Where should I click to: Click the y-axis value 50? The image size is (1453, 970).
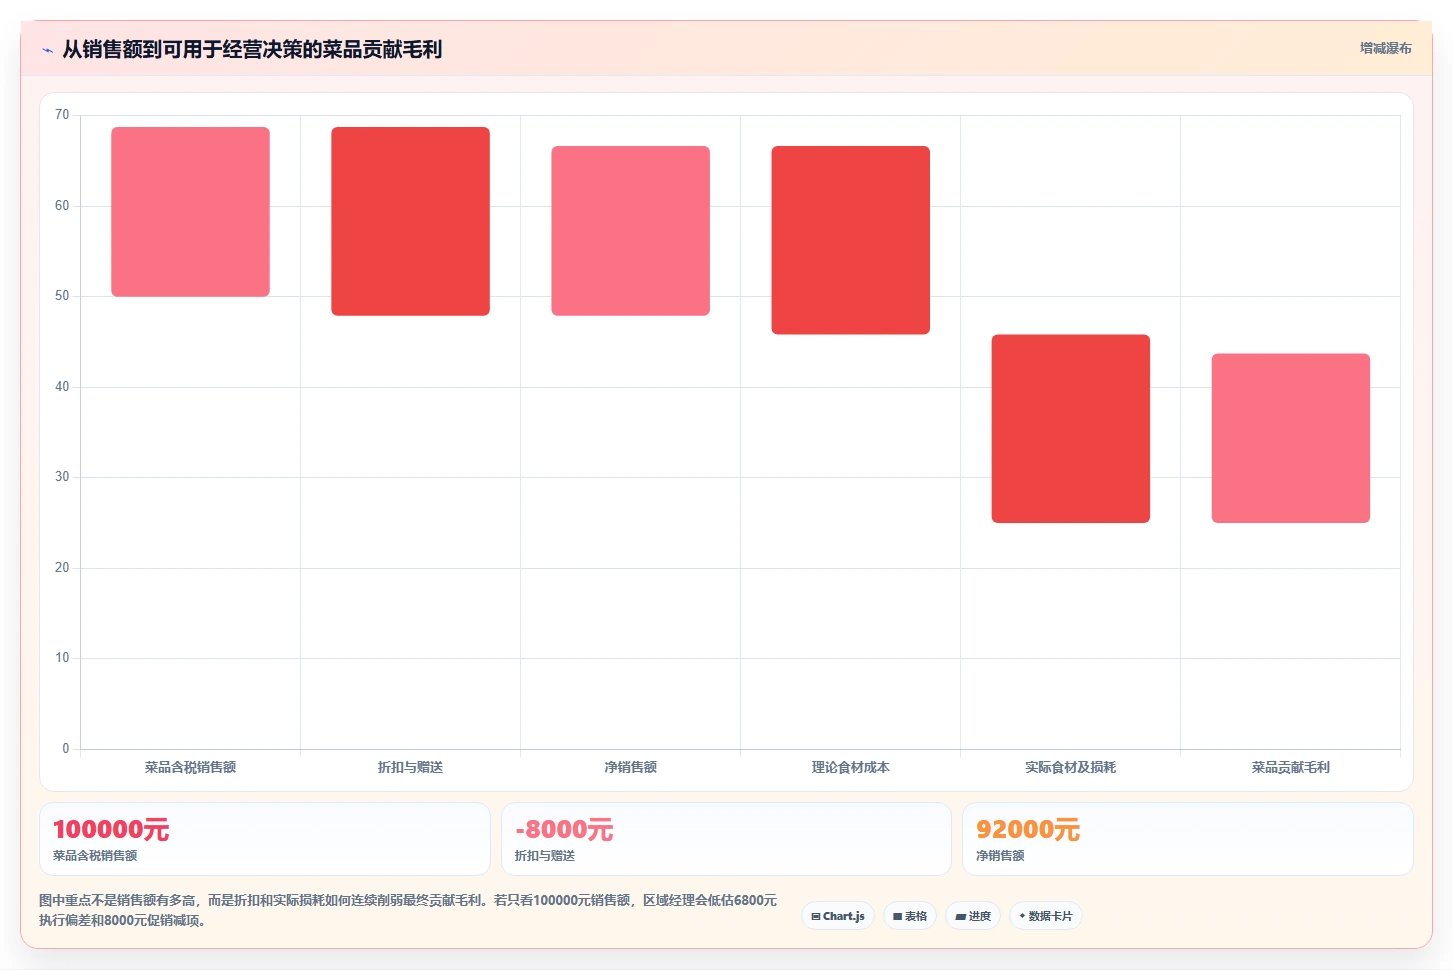[62, 296]
